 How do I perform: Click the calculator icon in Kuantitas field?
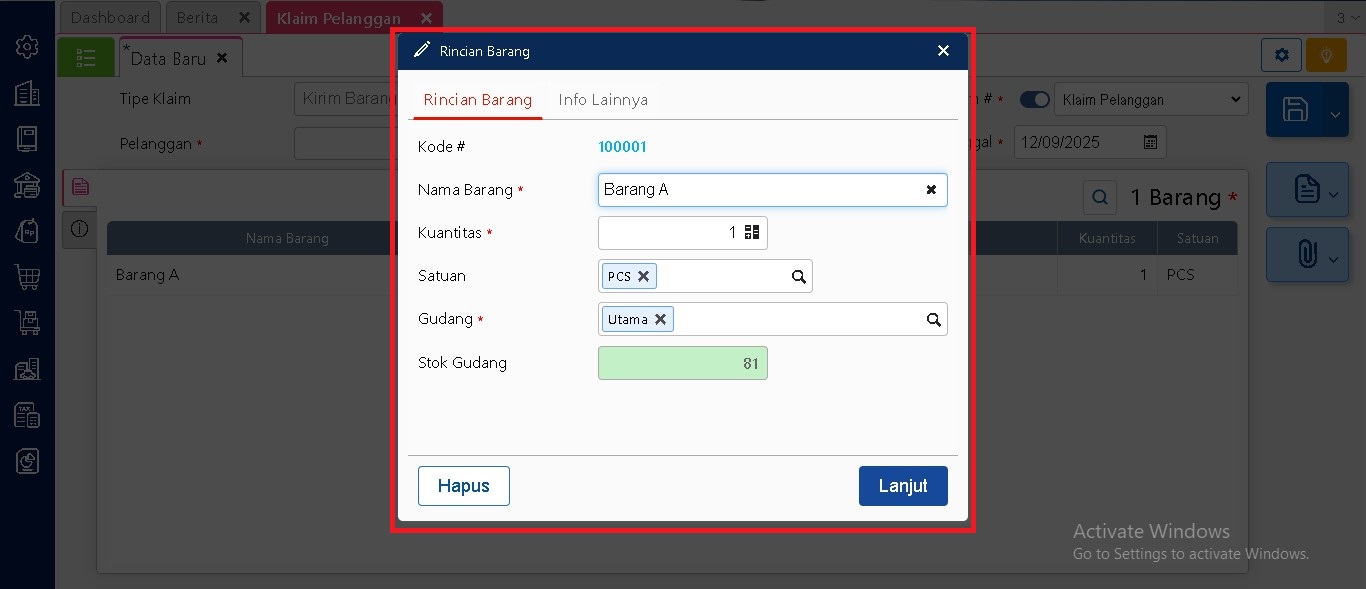click(752, 233)
